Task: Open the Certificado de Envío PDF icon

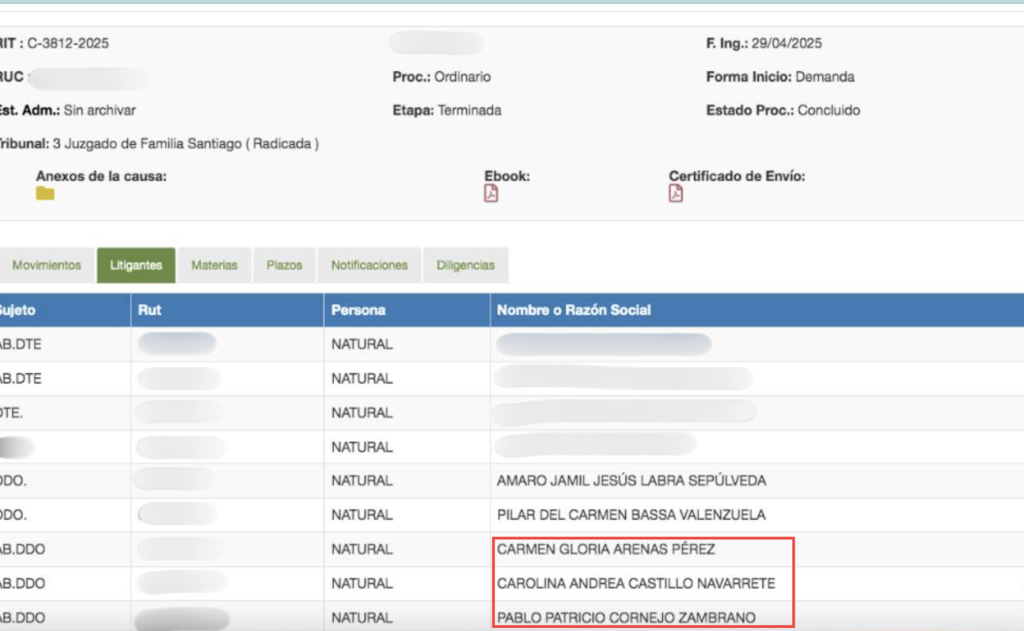Action: (x=676, y=194)
